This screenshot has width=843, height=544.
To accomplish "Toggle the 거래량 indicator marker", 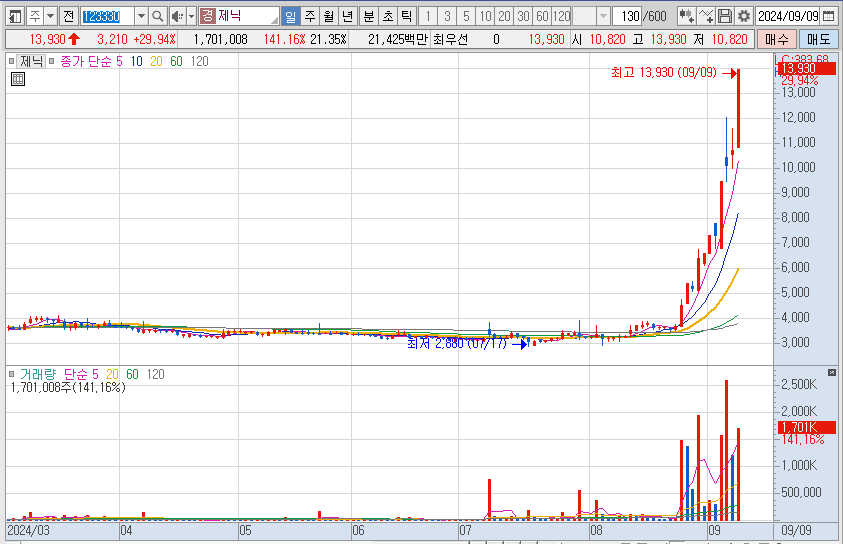I will tap(11, 374).
